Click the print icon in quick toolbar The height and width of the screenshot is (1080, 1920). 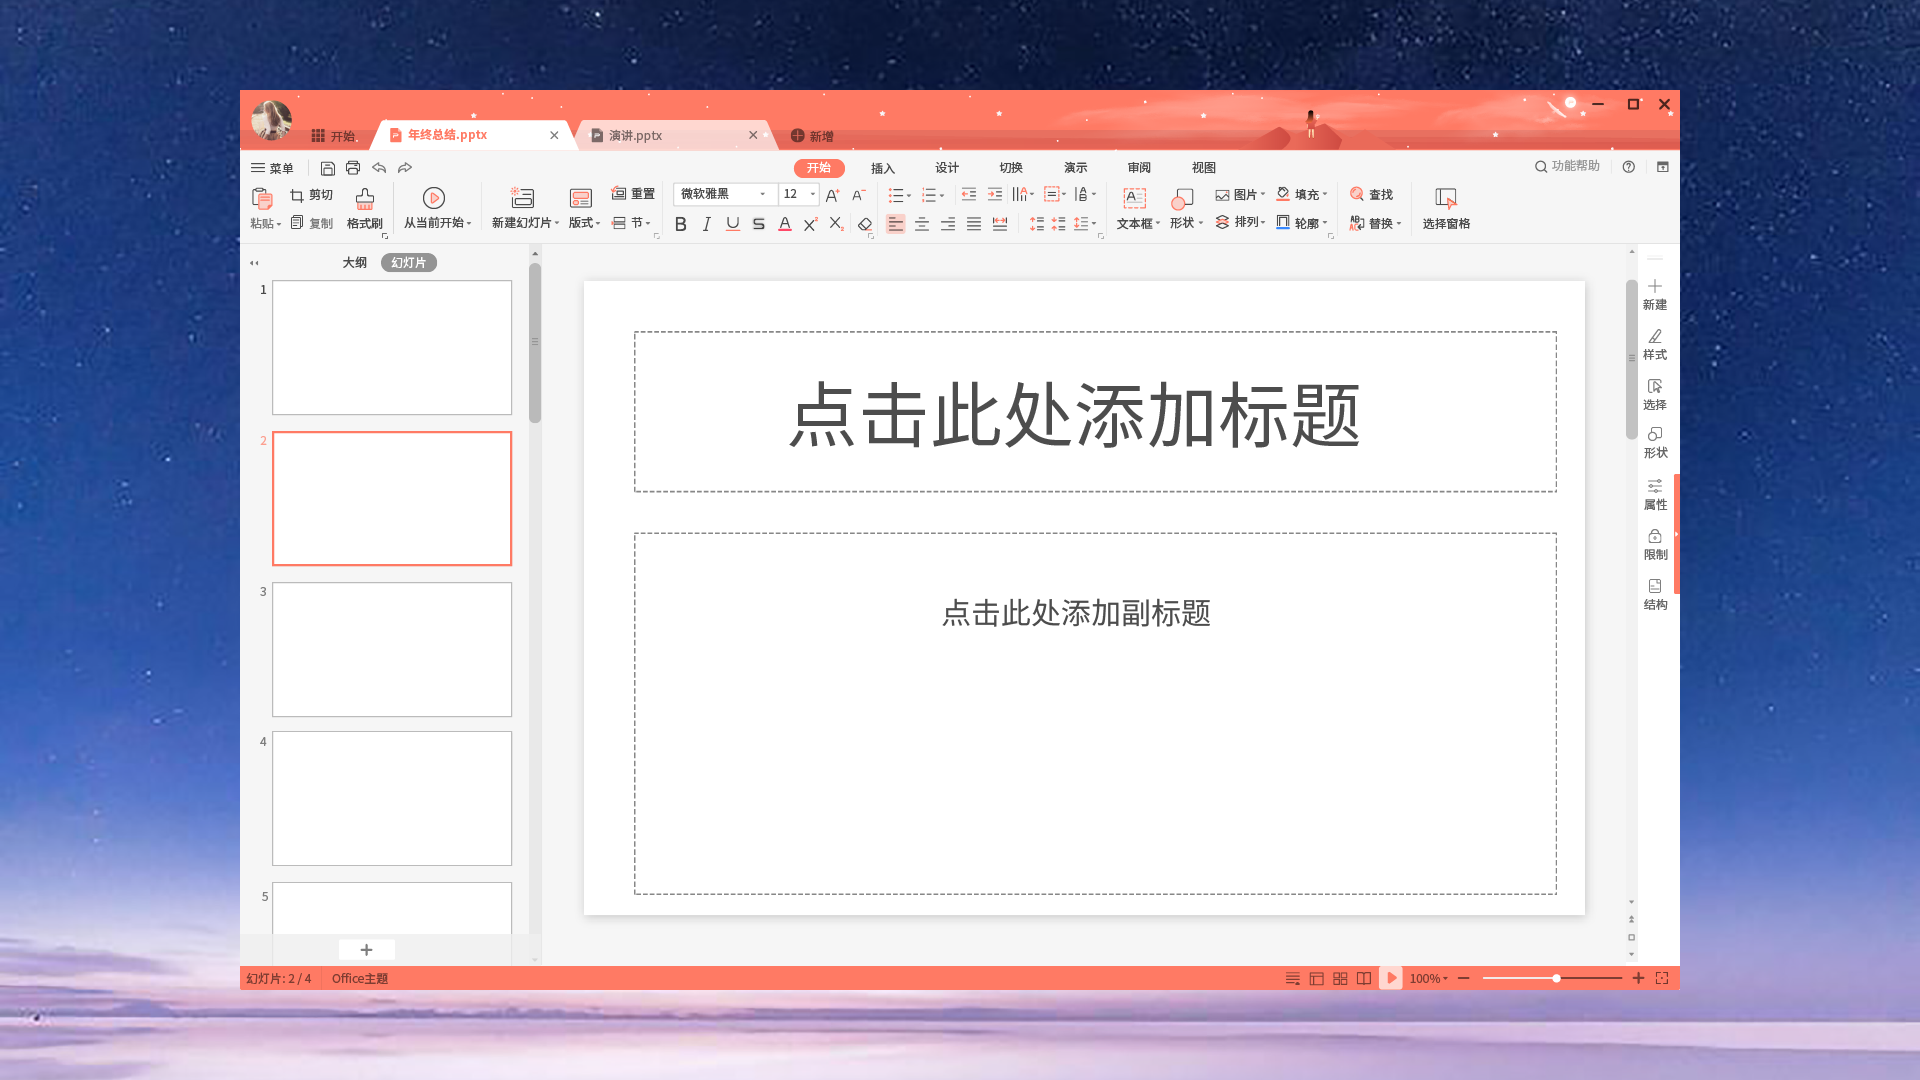coord(353,168)
